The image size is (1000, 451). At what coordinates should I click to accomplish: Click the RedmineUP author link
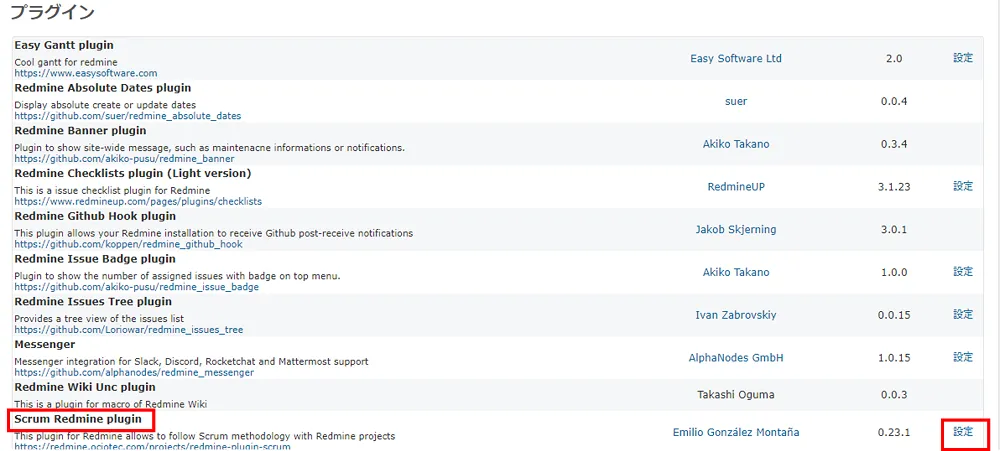(x=736, y=187)
